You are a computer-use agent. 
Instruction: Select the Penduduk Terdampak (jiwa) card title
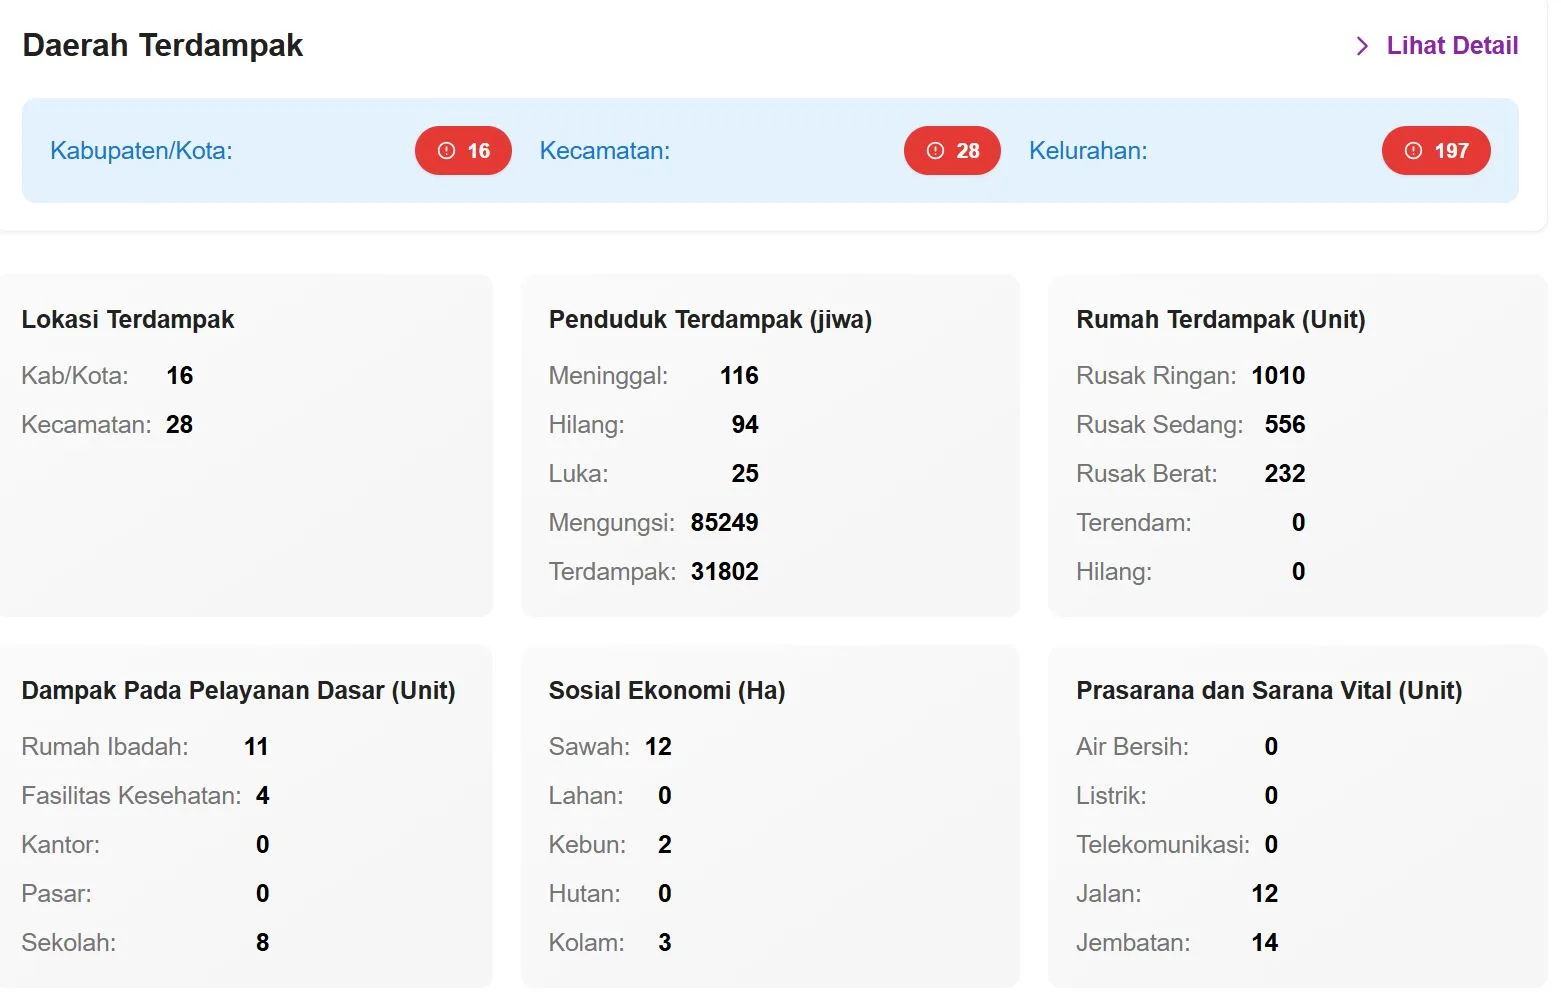[x=710, y=320]
